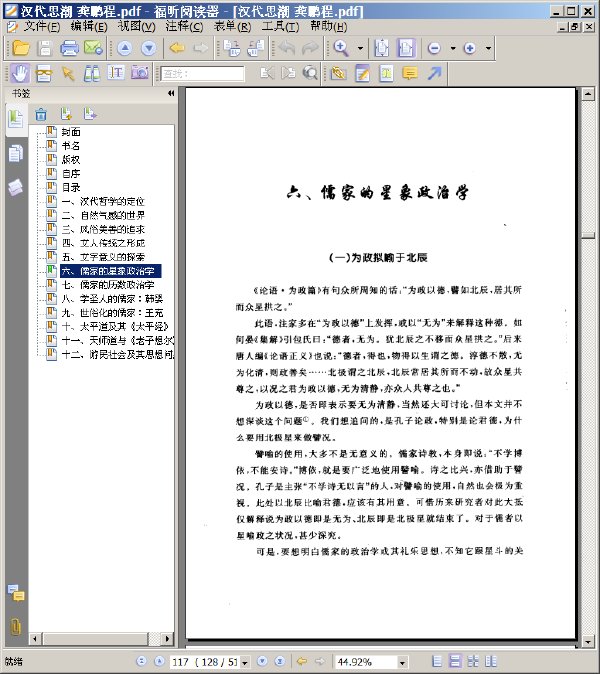Screen dimensions: 600x674
Task: Open the 文件(F) menu
Action: click(41, 27)
